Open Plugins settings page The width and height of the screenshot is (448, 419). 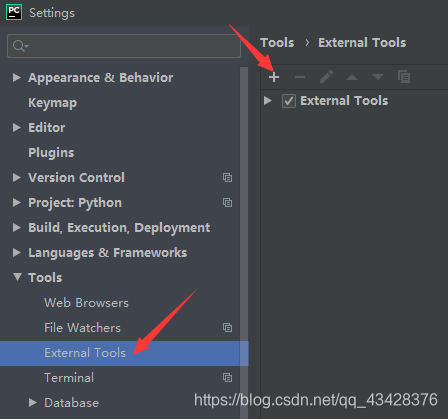pyautogui.click(x=51, y=152)
